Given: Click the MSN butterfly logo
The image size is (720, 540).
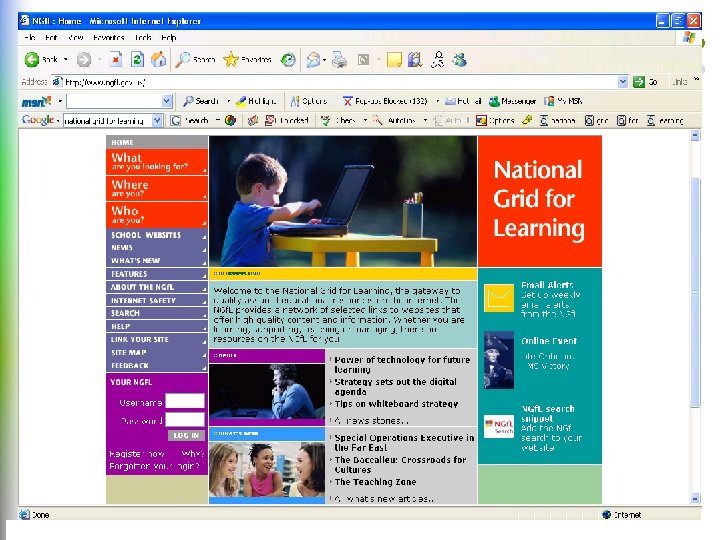Looking at the screenshot, I should click(37, 101).
